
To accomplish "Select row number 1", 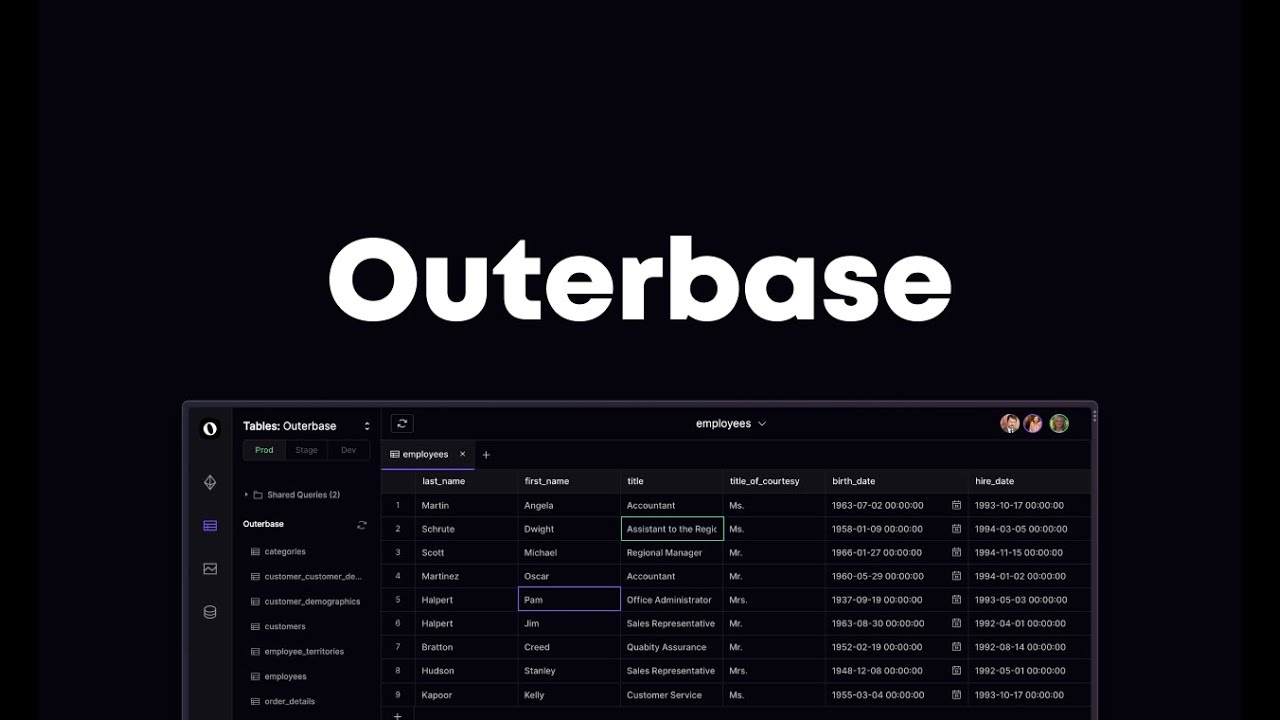I will point(398,506).
